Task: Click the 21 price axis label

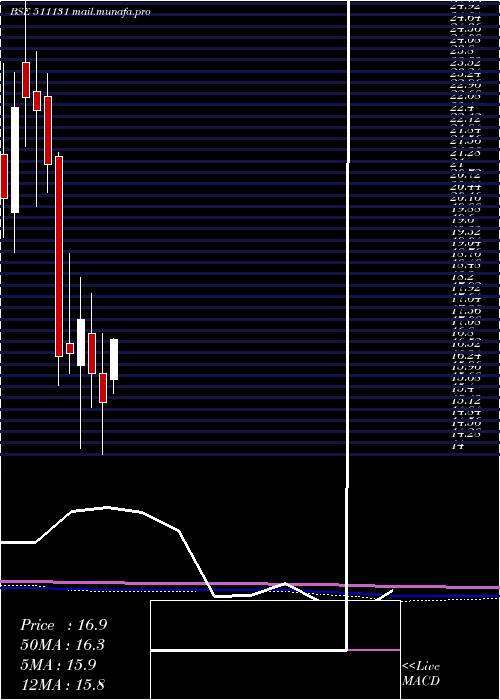Action: (x=458, y=164)
